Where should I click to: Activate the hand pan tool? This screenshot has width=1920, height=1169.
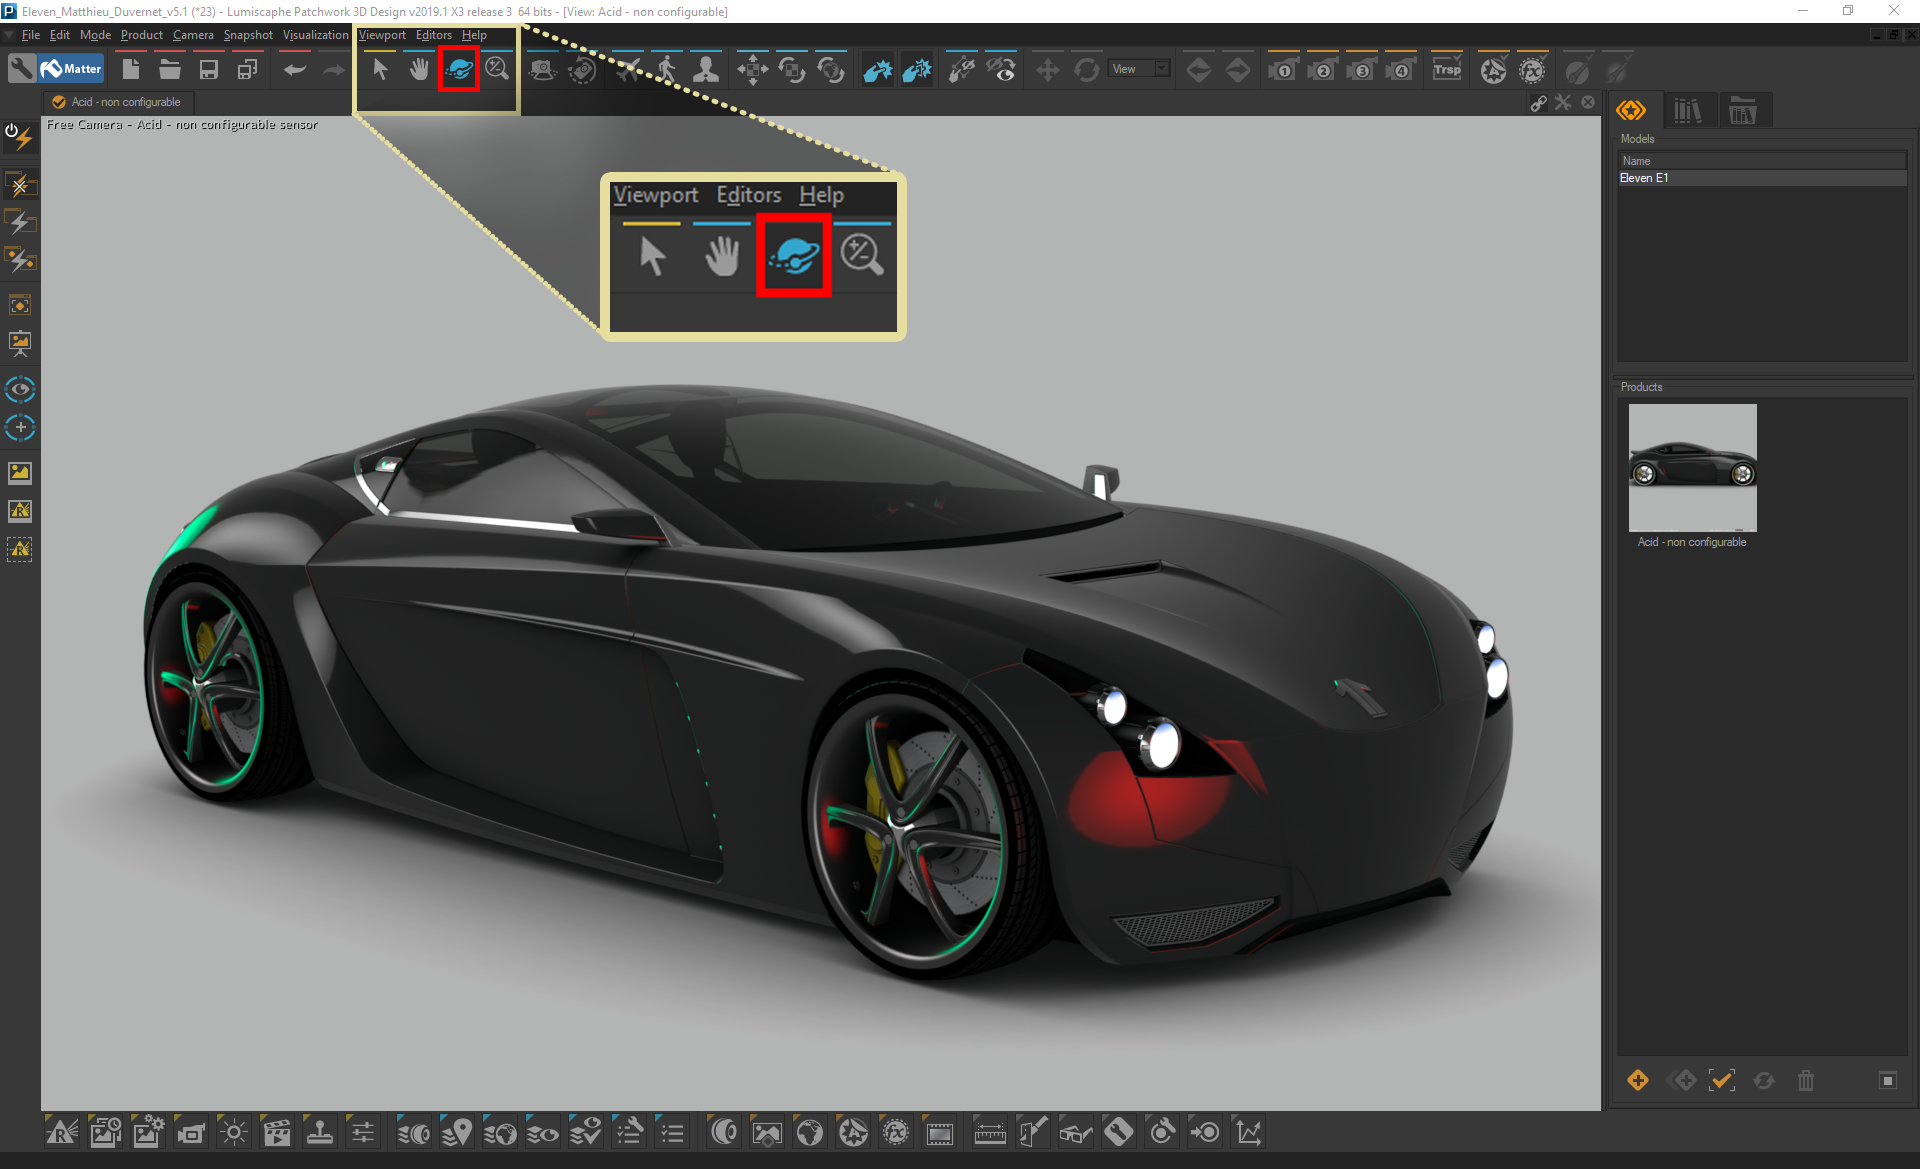pos(419,69)
